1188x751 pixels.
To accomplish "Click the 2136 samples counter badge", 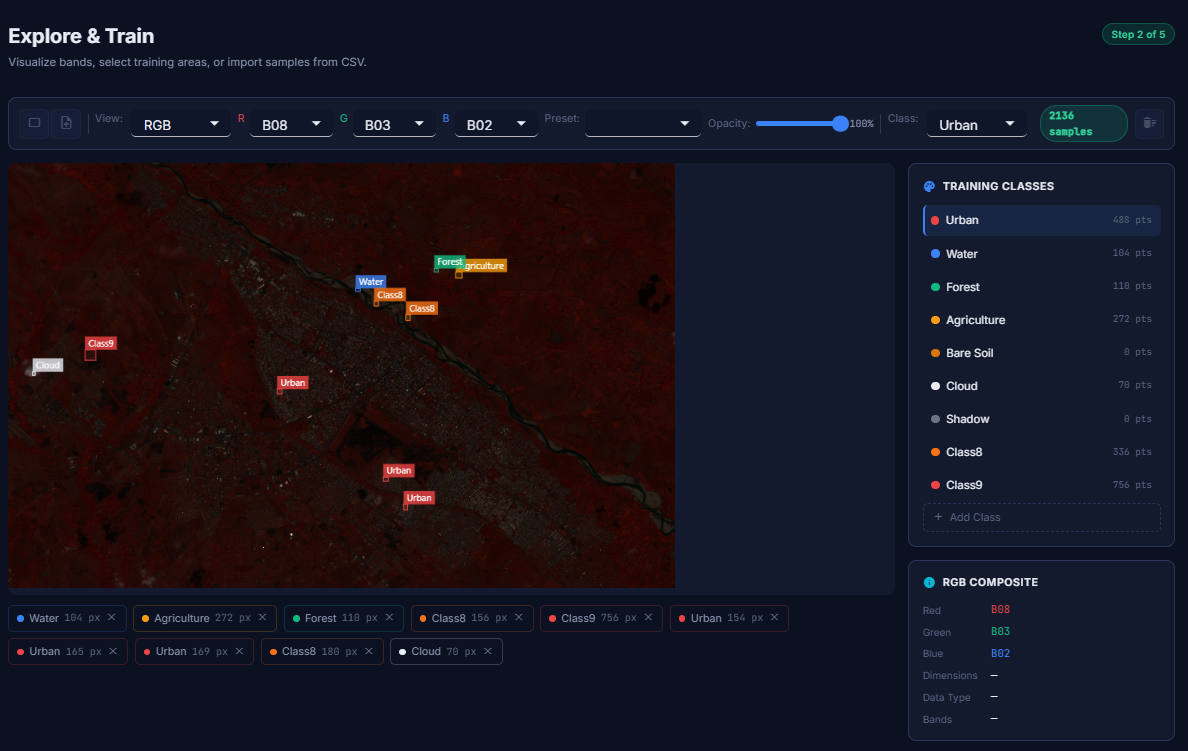I will pyautogui.click(x=1083, y=123).
